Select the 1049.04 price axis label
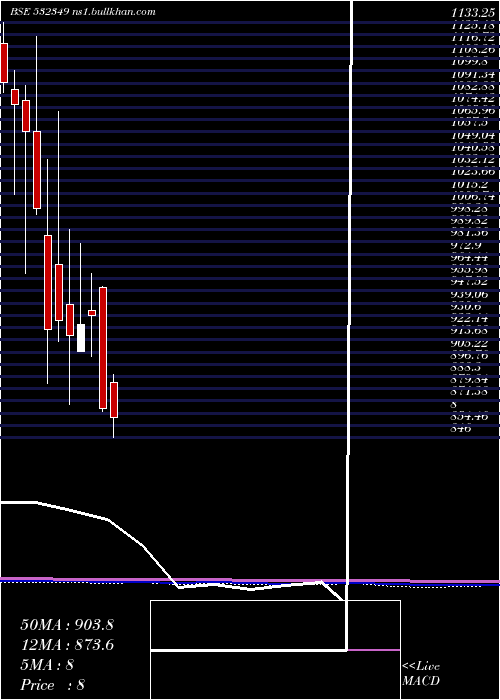 point(475,135)
